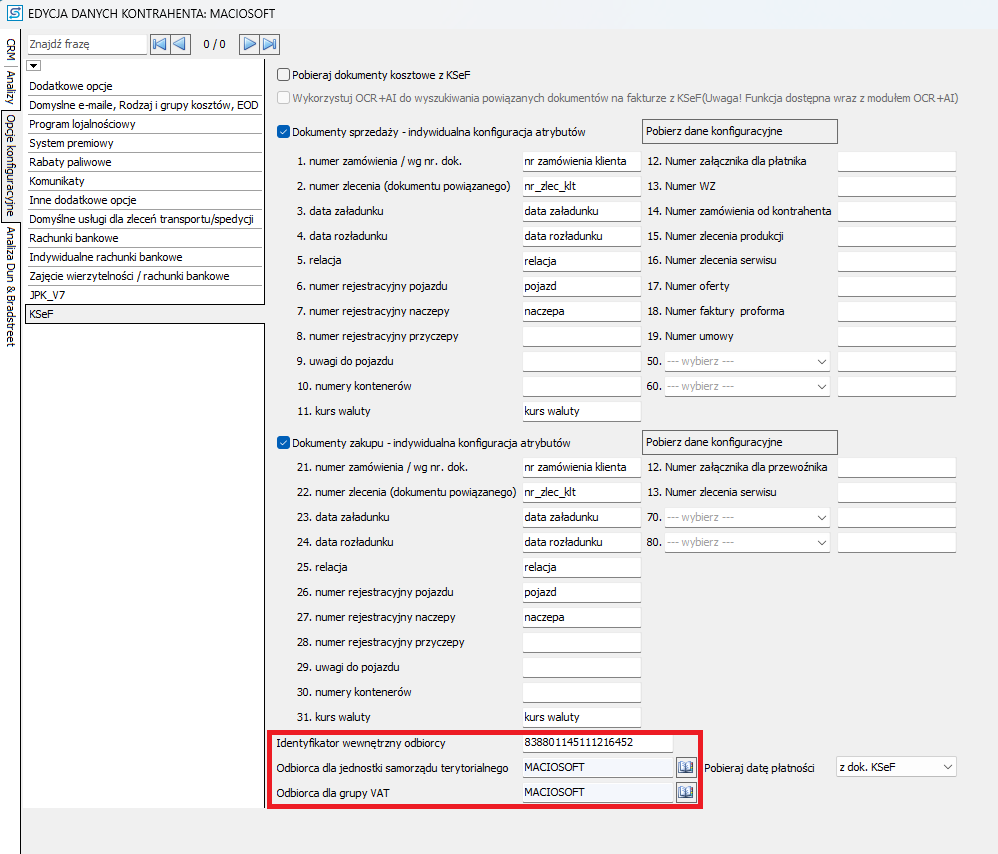Open Program lojalnościowy section
The image size is (998, 854).
144,124
